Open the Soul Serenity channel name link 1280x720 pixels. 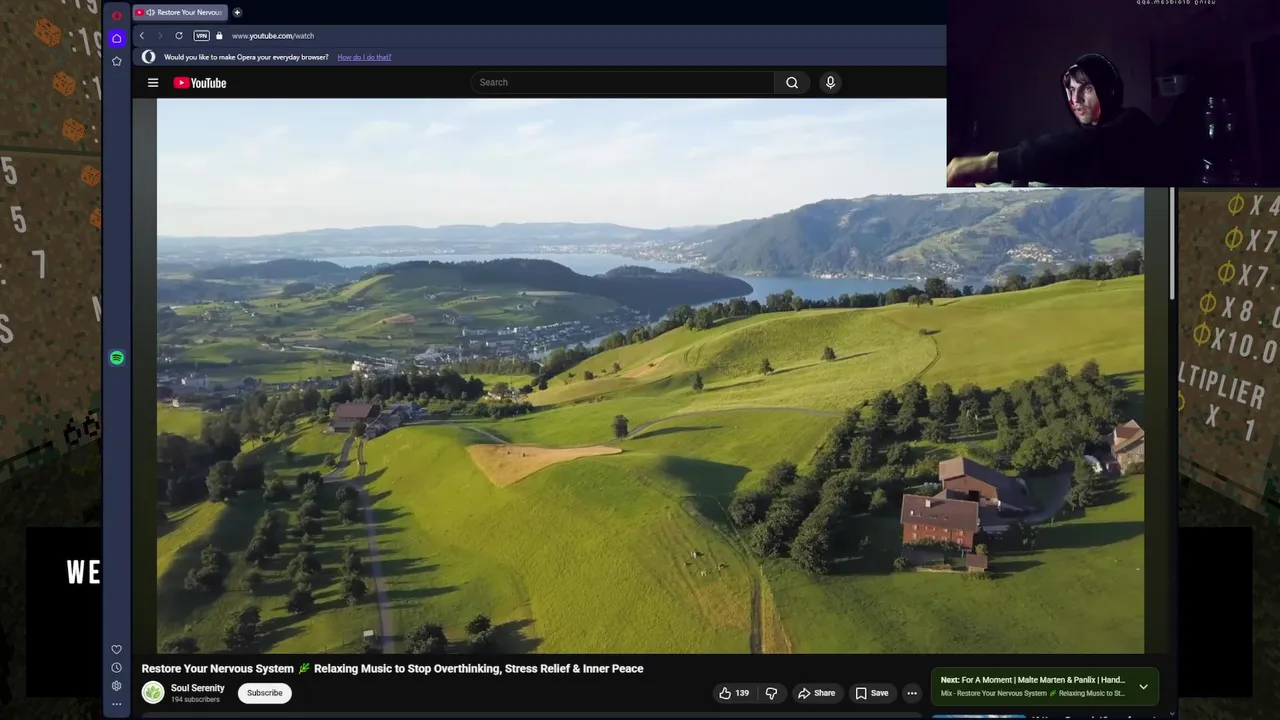coord(198,688)
